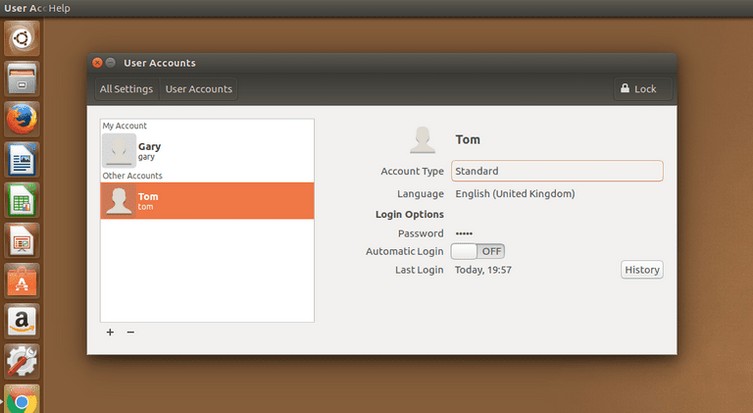Launch Google Chrome from the dock

click(x=22, y=399)
